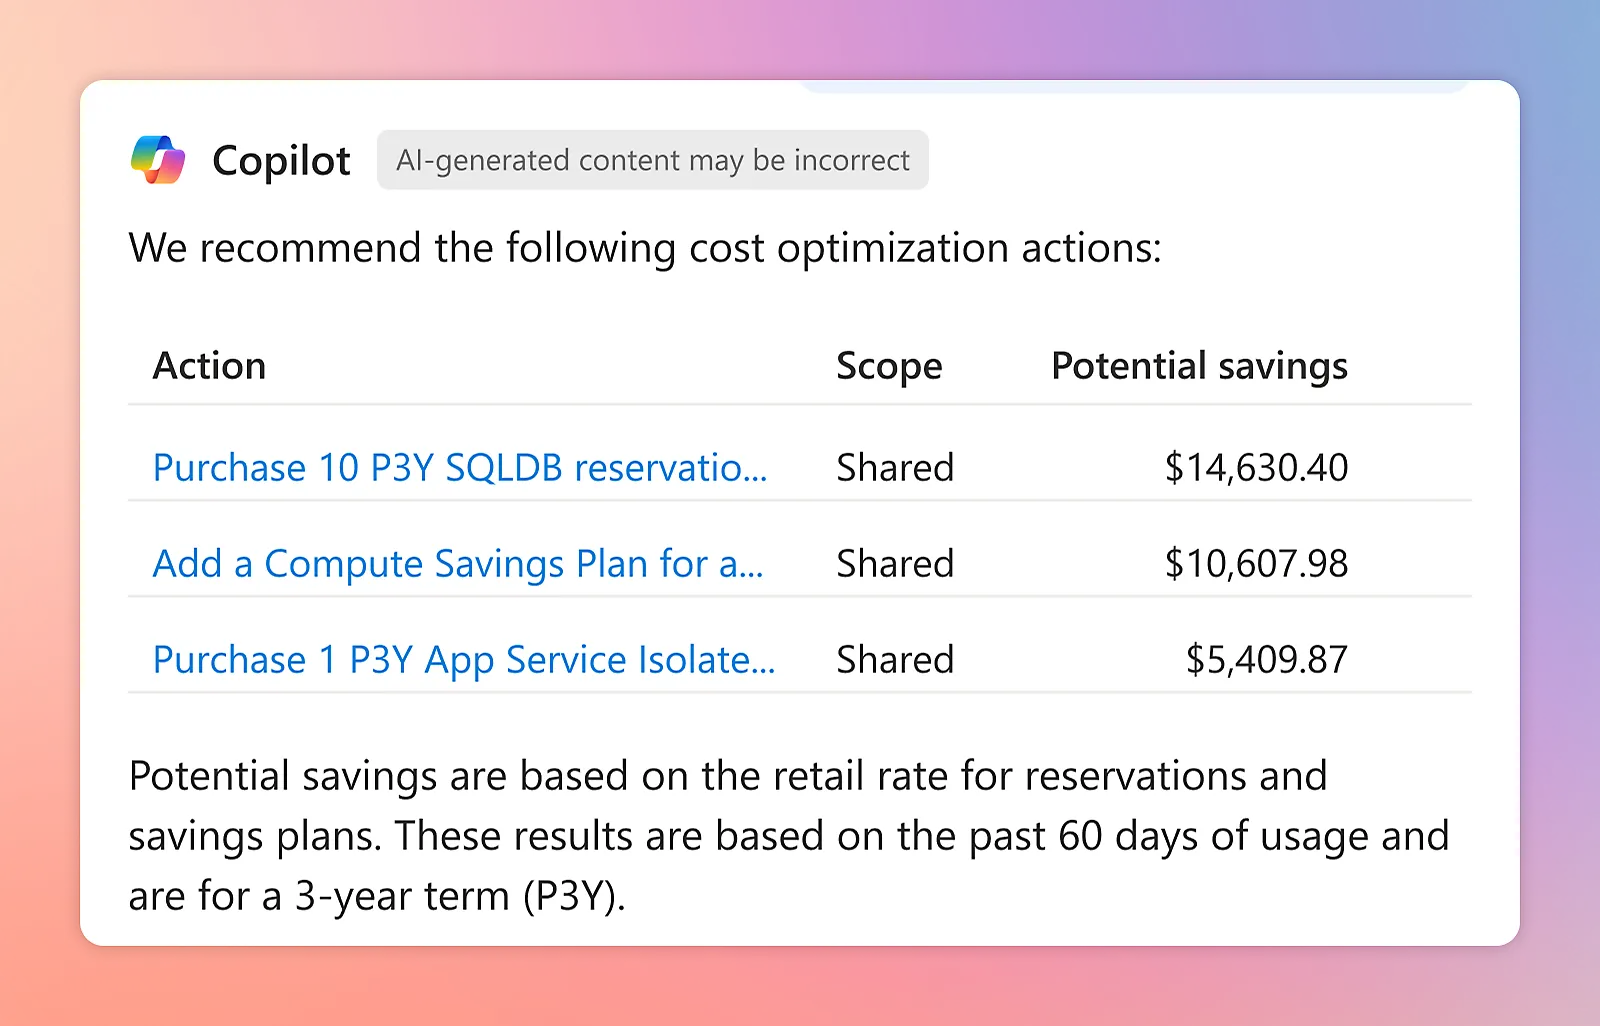This screenshot has width=1600, height=1026.
Task: Click the footer text about 3-year term (P3Y)
Action: pyautogui.click(x=376, y=896)
